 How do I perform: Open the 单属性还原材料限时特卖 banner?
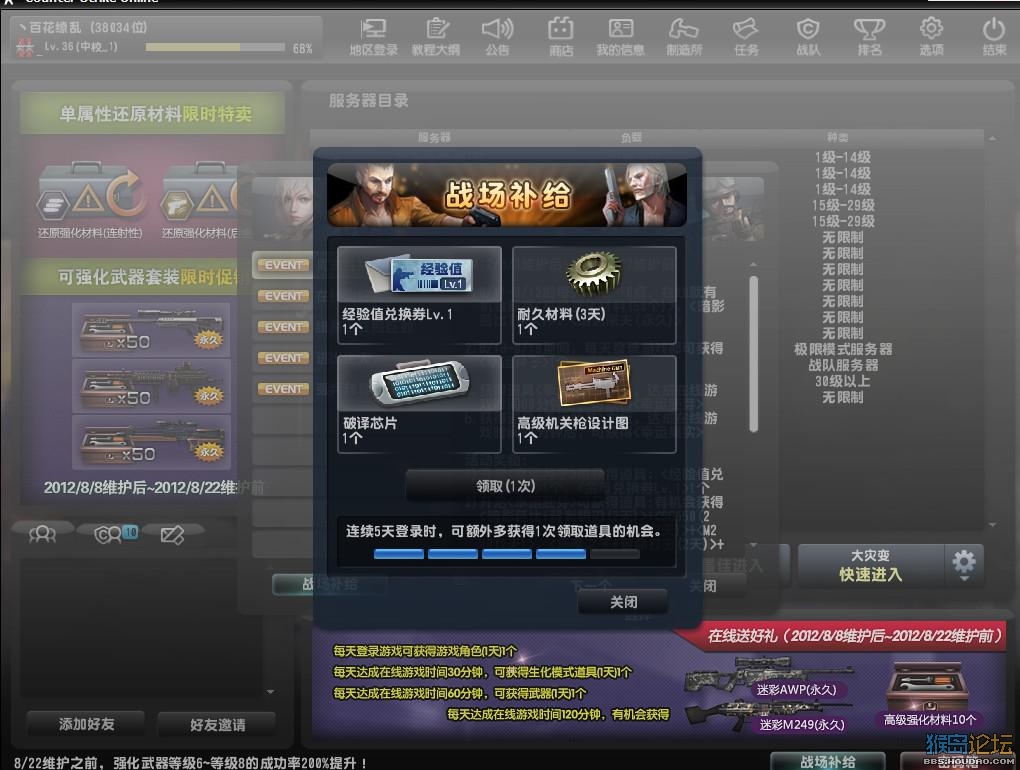click(152, 114)
